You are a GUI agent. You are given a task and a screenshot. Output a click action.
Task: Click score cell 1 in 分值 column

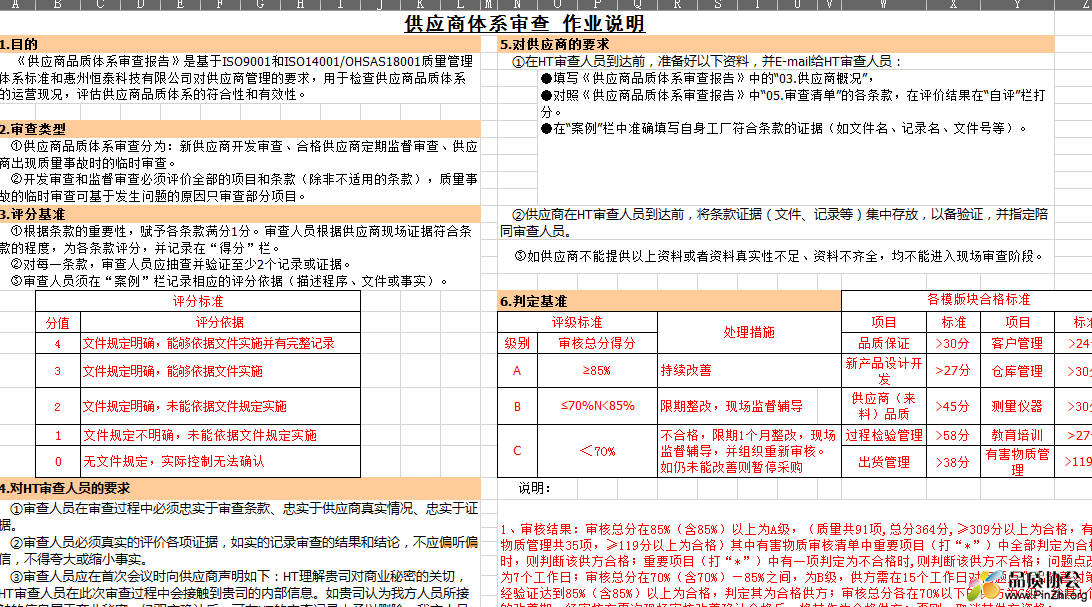pyautogui.click(x=58, y=435)
